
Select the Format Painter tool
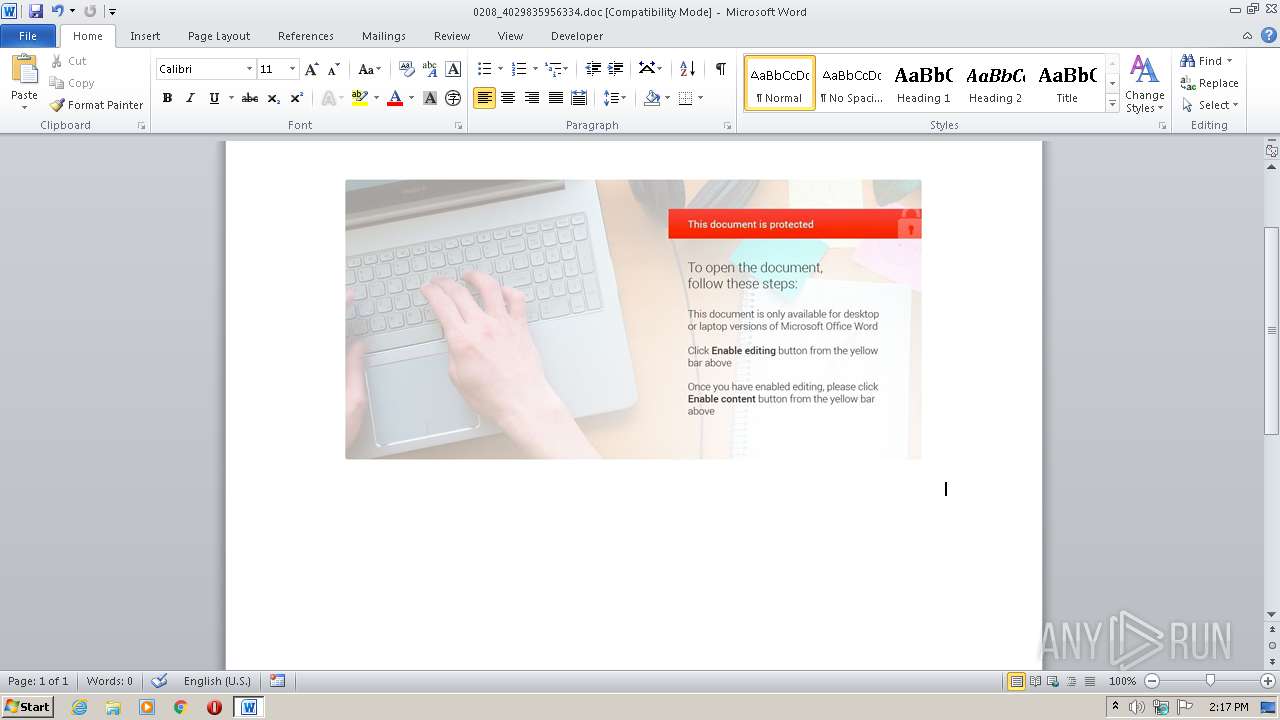tap(96, 105)
